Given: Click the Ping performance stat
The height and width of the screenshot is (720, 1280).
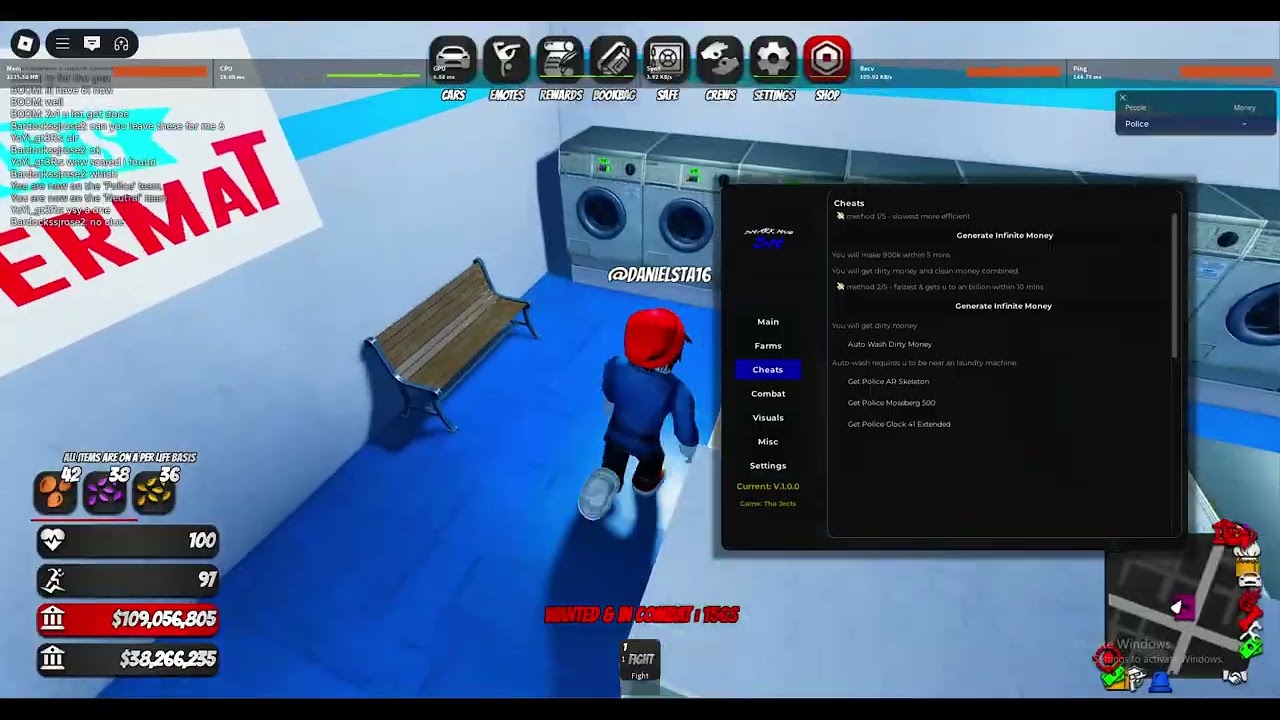Looking at the screenshot, I should 1172,72.
